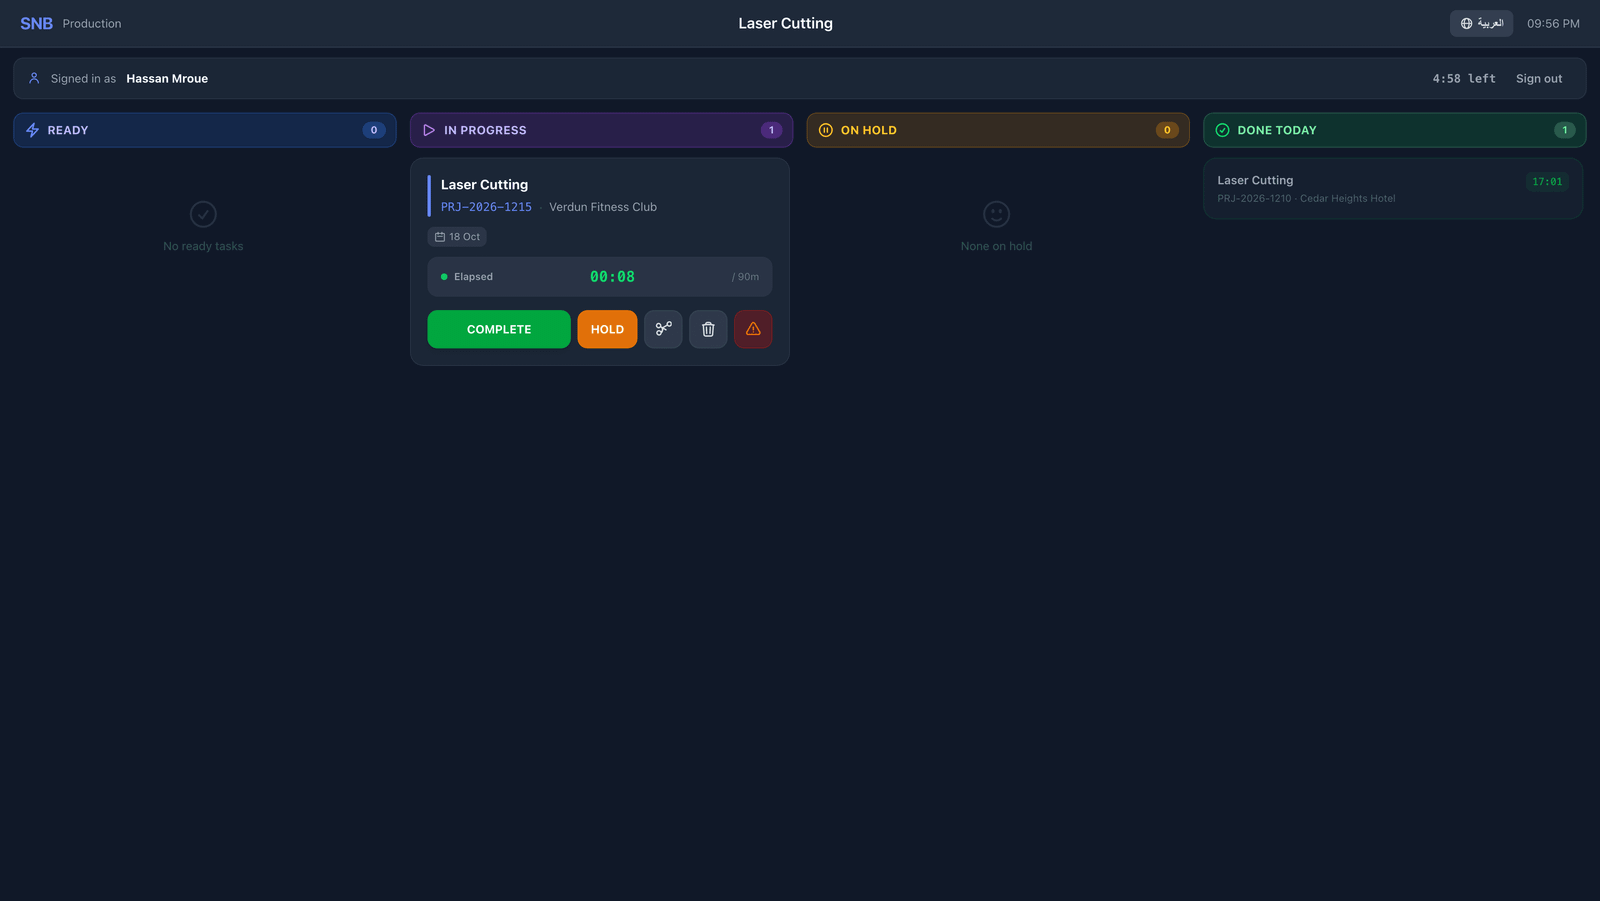This screenshot has height=901, width=1600.
Task: Click the elapsed timer 00:08
Action: (x=612, y=277)
